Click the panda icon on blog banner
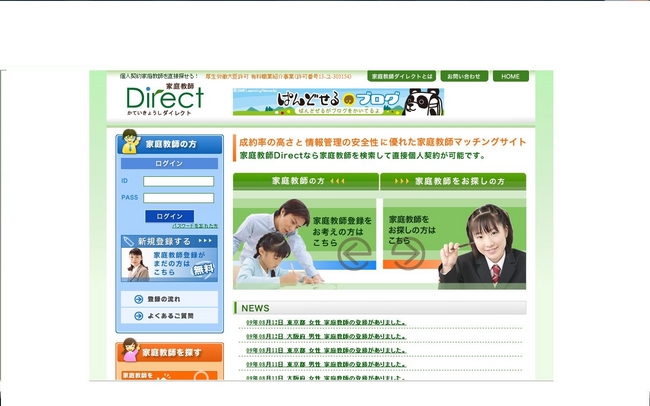Viewport: 650px width, 406px height. tap(427, 101)
